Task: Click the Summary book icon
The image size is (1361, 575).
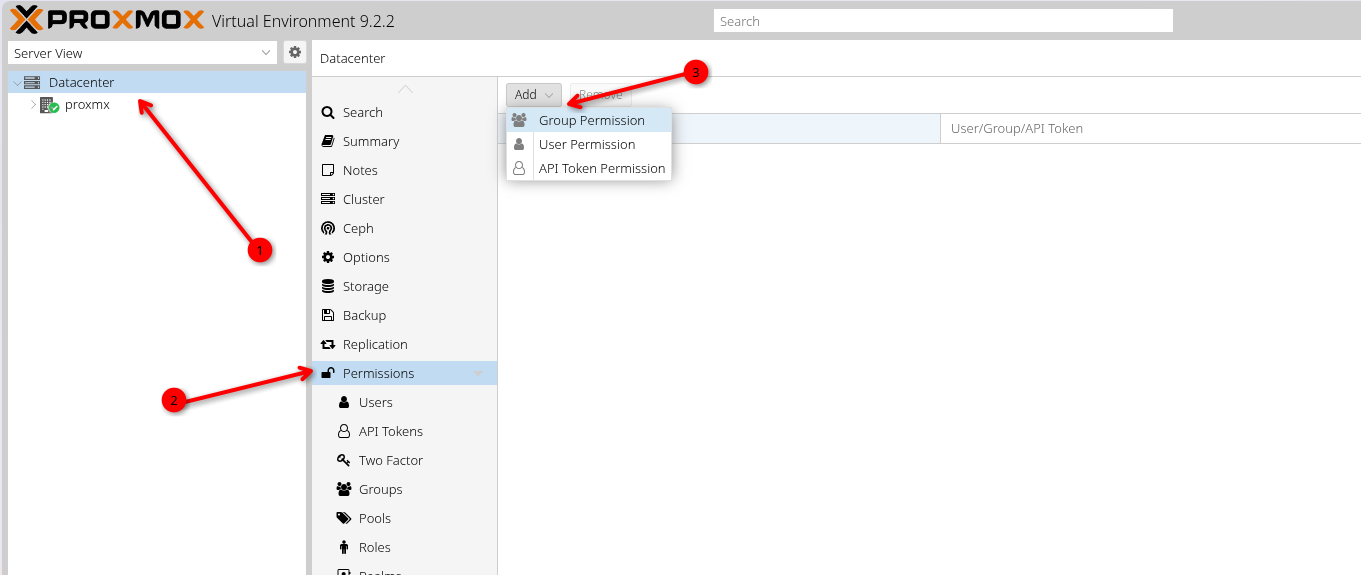Action: [x=327, y=142]
